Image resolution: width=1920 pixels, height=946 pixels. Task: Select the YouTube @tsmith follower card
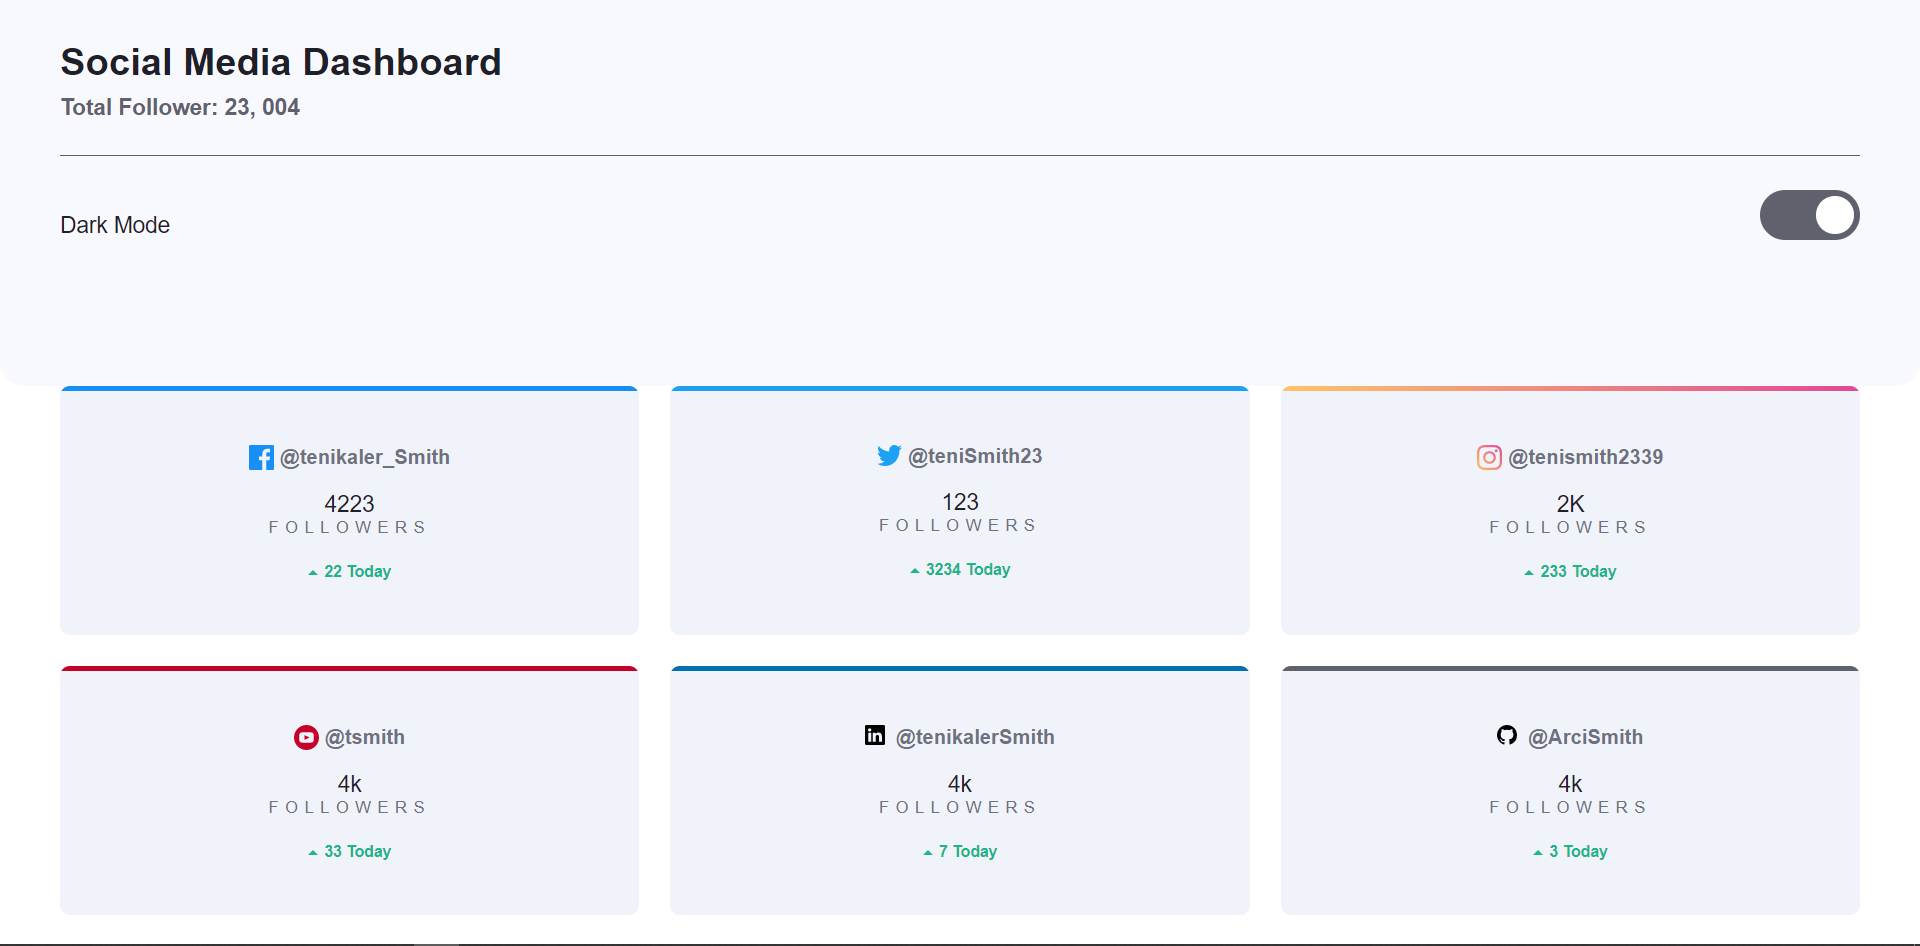(349, 790)
